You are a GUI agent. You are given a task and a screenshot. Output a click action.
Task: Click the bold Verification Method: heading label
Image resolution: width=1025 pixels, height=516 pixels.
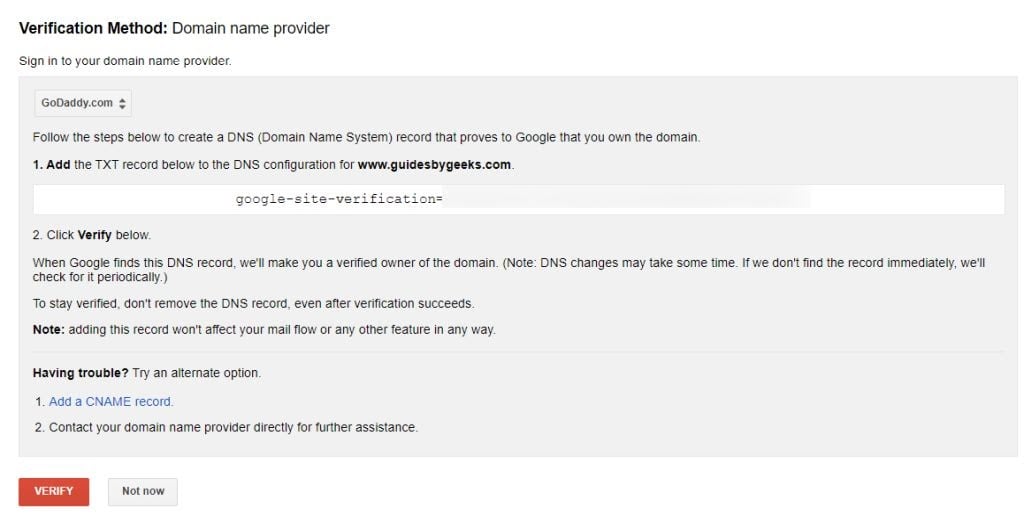point(93,28)
